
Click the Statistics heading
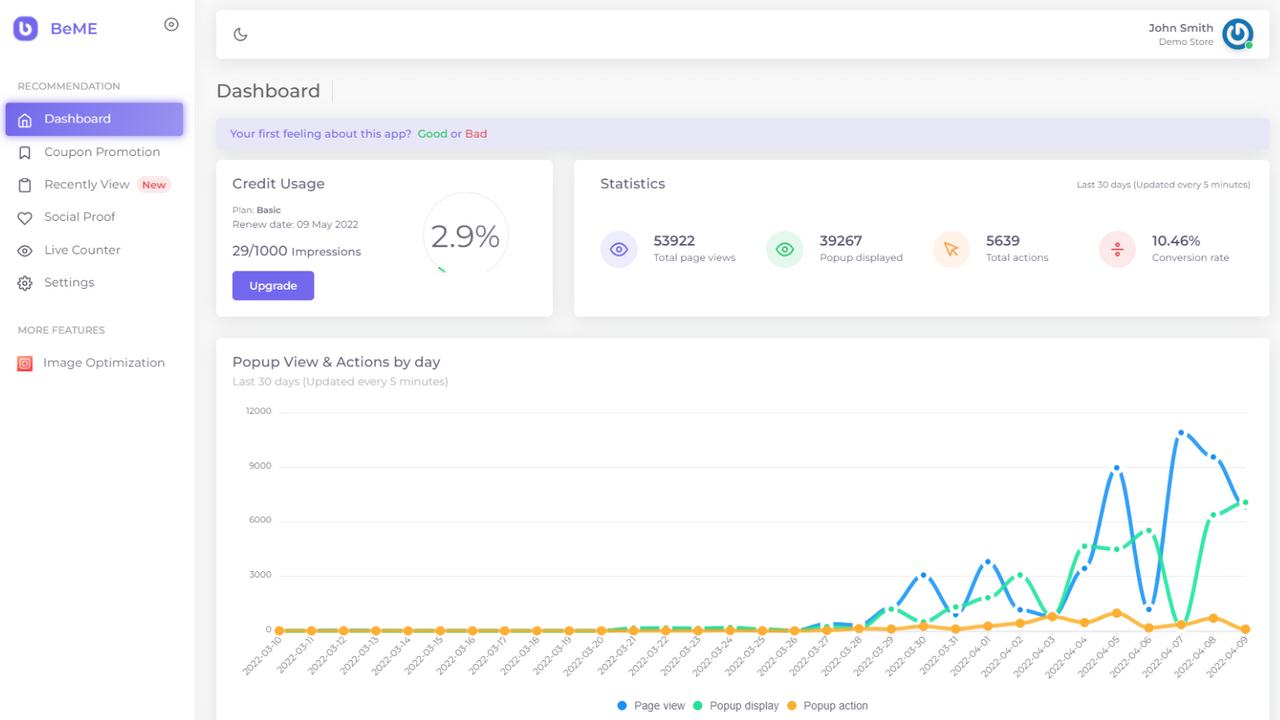[x=633, y=184]
